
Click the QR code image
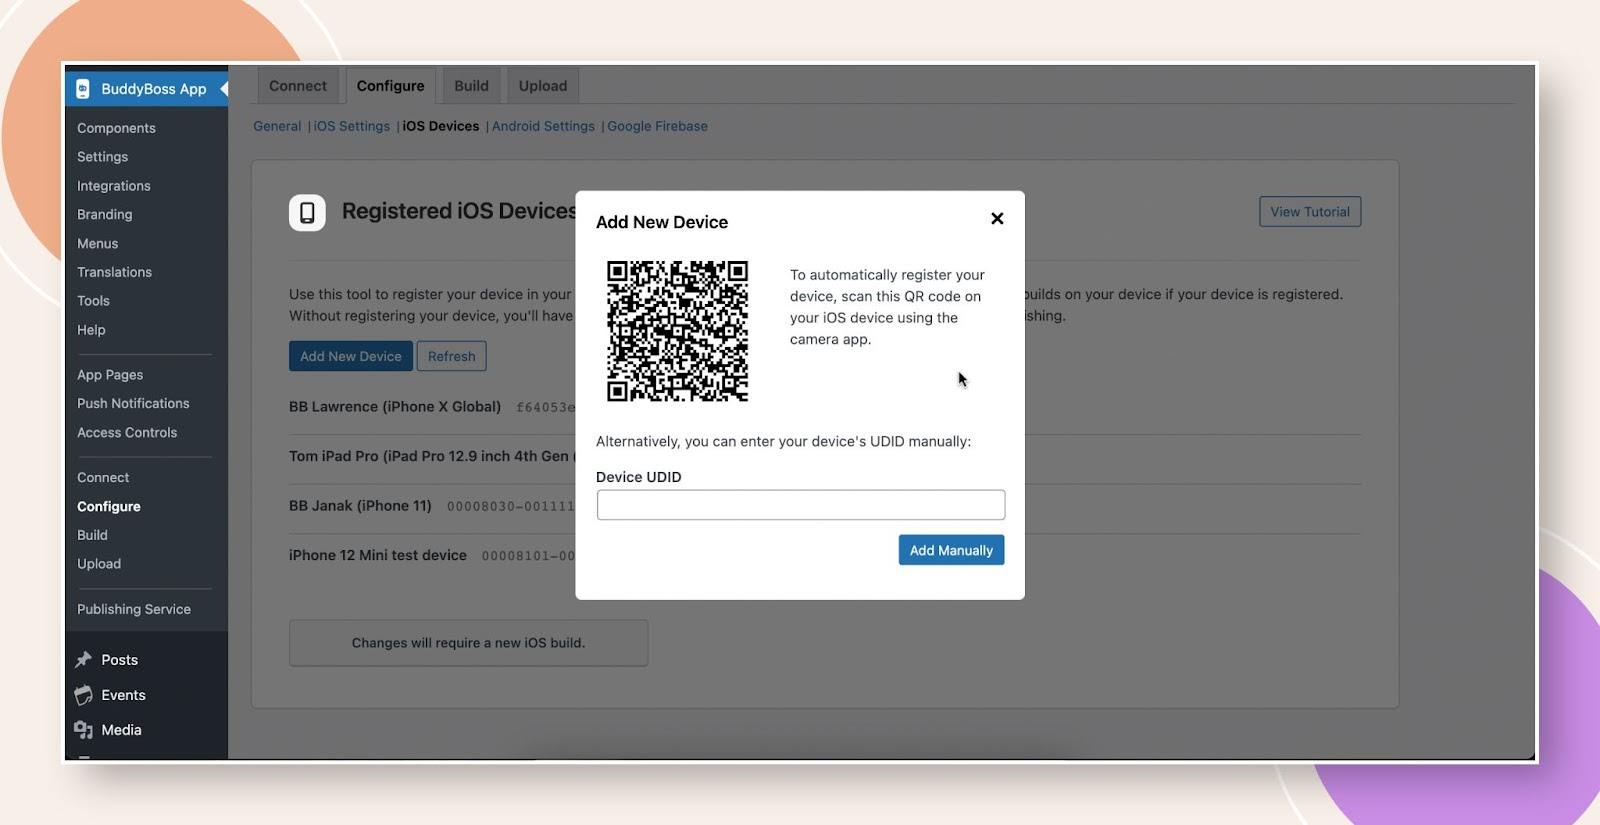click(x=677, y=331)
